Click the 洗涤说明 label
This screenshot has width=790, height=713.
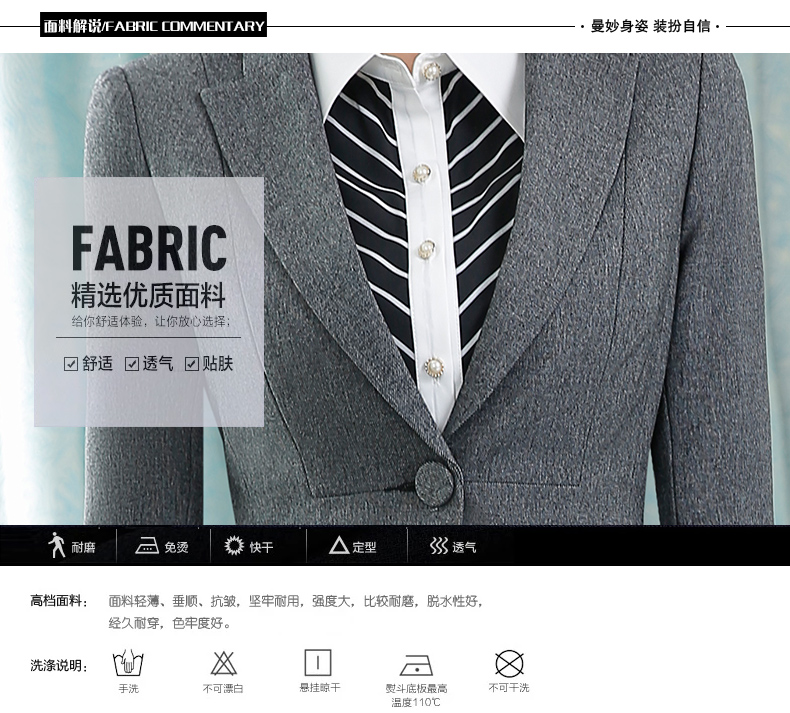(59, 665)
